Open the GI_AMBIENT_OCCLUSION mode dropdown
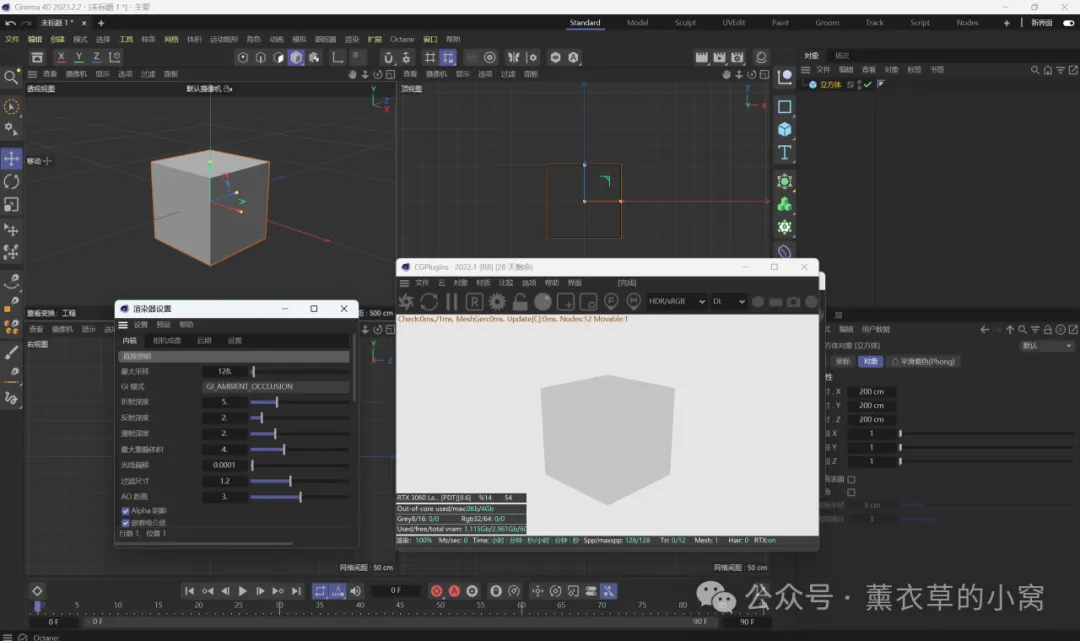This screenshot has height=641, width=1080. click(x=276, y=387)
